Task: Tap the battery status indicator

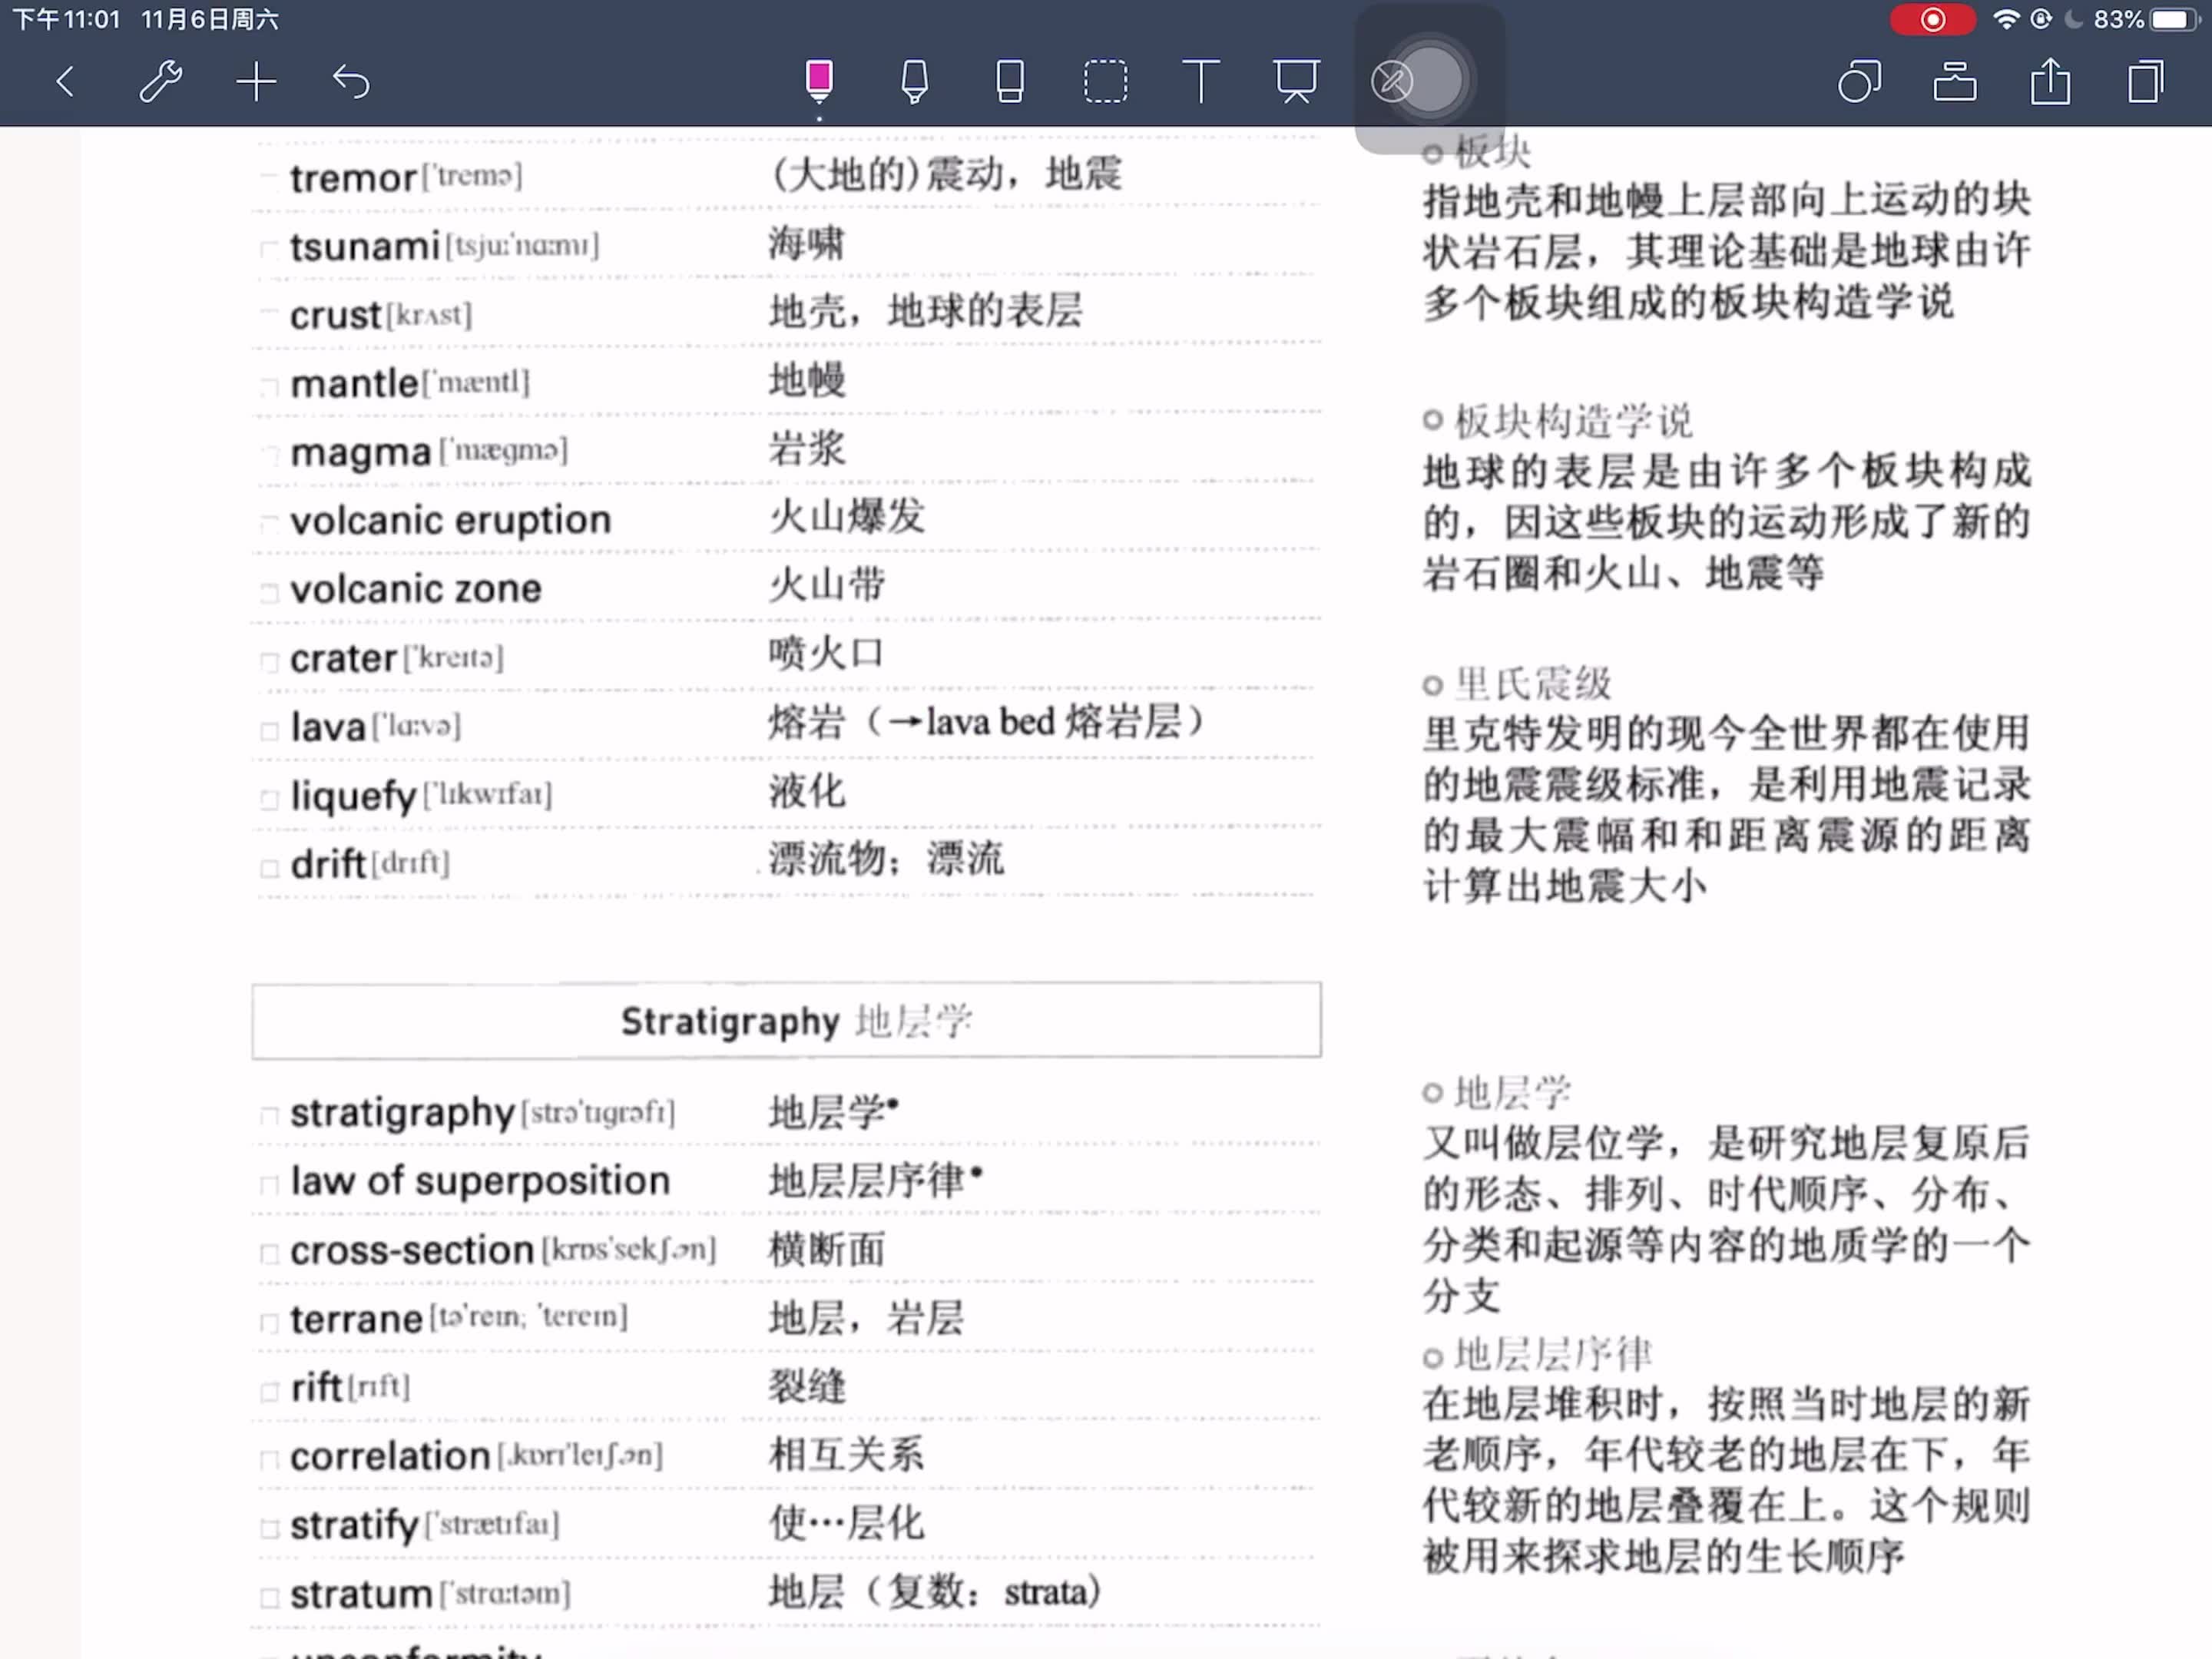Action: [2173, 19]
